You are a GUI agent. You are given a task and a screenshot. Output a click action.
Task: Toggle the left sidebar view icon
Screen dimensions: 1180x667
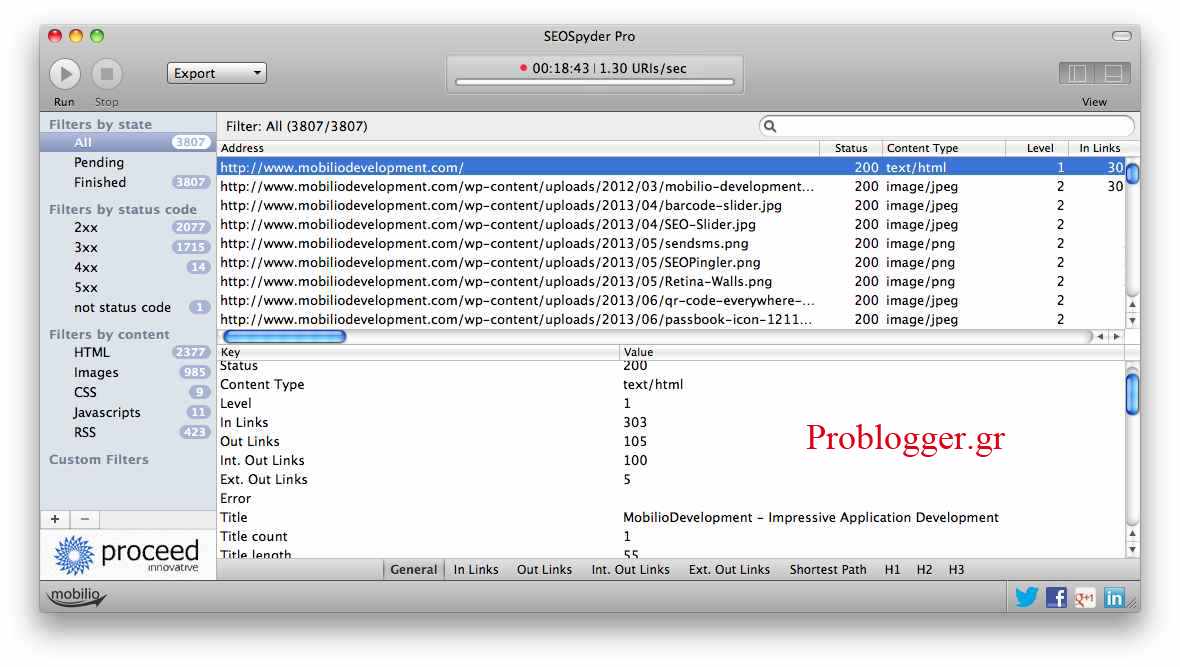1077,73
